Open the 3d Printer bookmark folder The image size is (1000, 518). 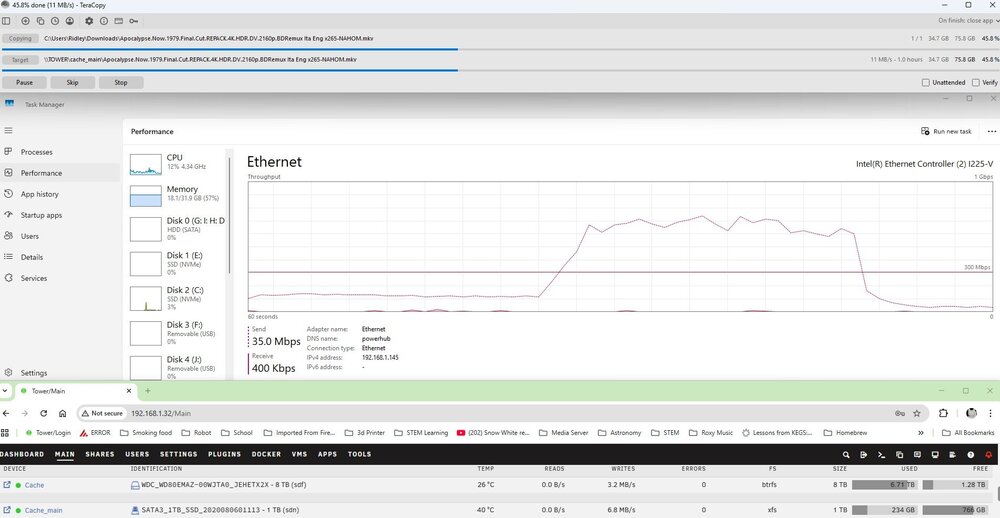(x=364, y=433)
